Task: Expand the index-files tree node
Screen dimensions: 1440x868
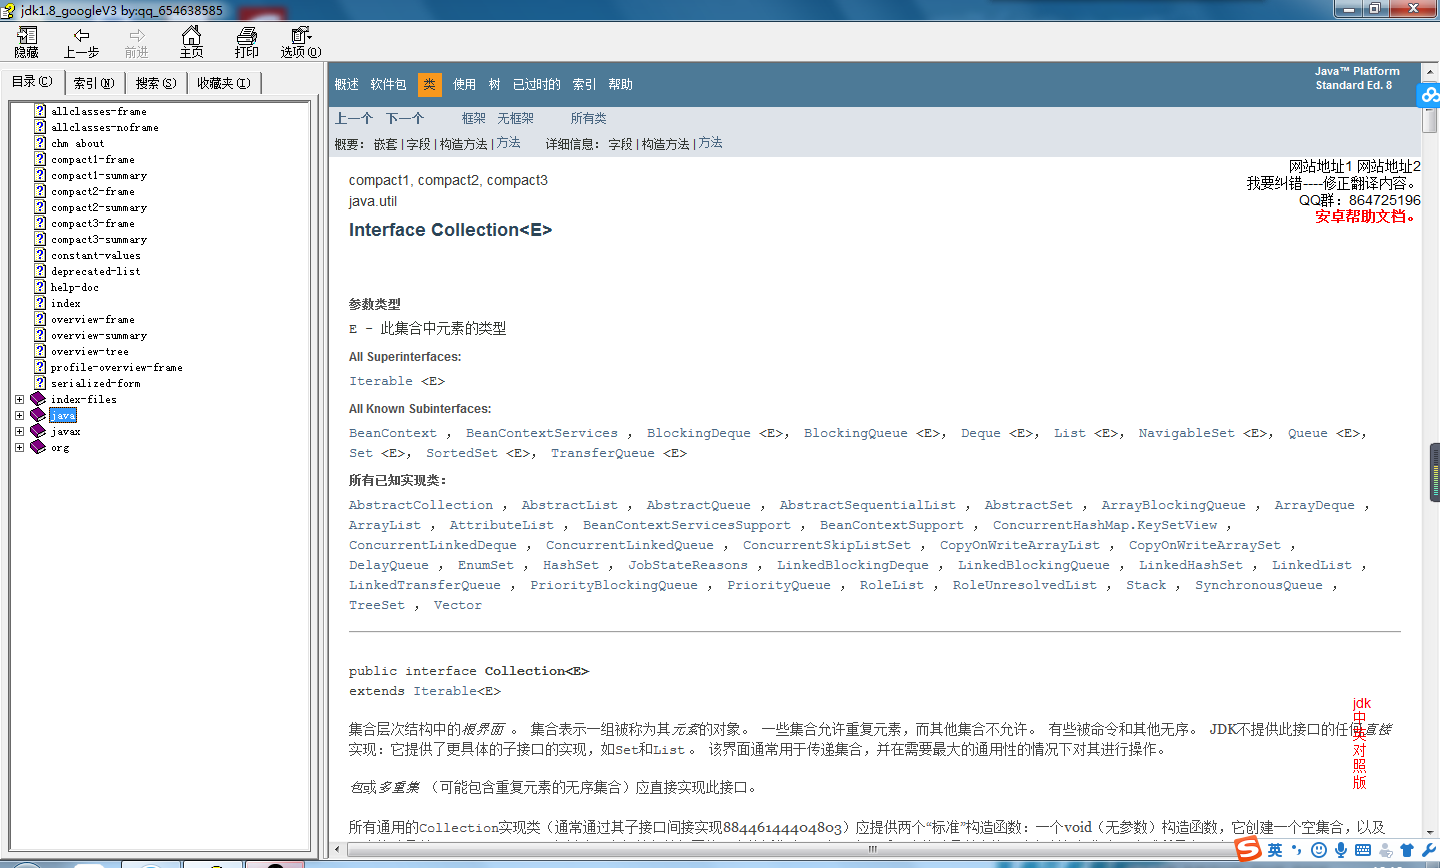Action: pos(19,399)
